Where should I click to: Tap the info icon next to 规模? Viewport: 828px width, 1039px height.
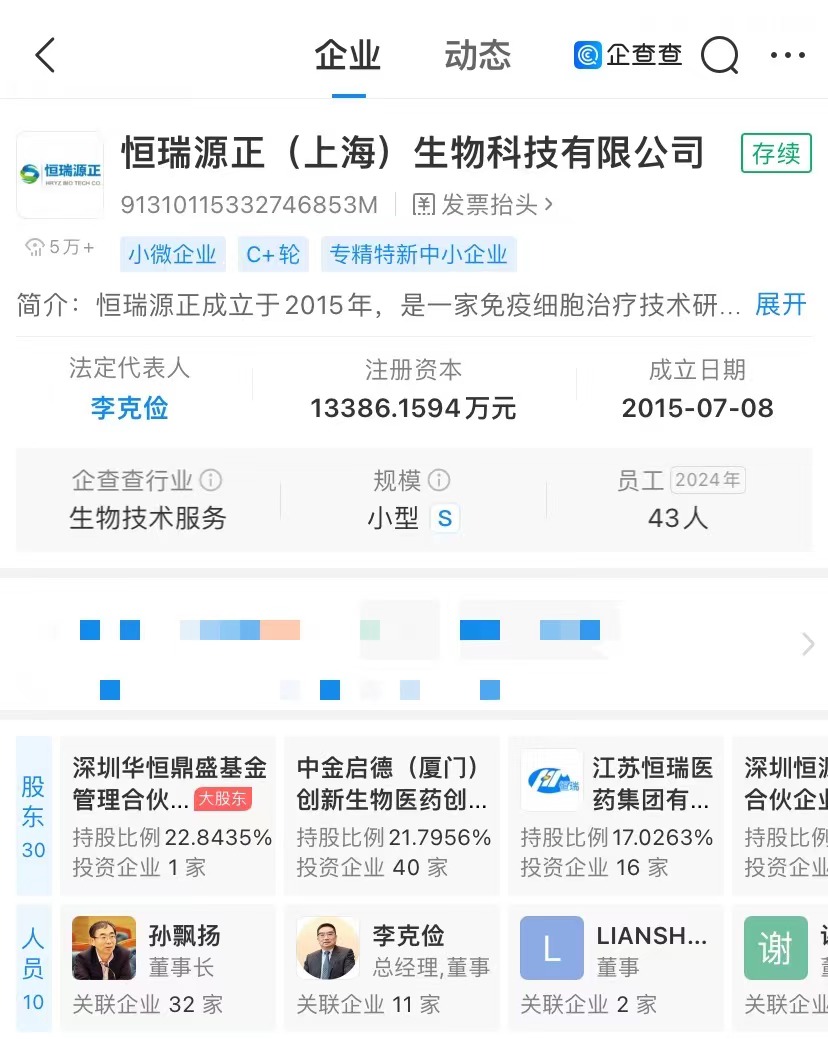439,480
